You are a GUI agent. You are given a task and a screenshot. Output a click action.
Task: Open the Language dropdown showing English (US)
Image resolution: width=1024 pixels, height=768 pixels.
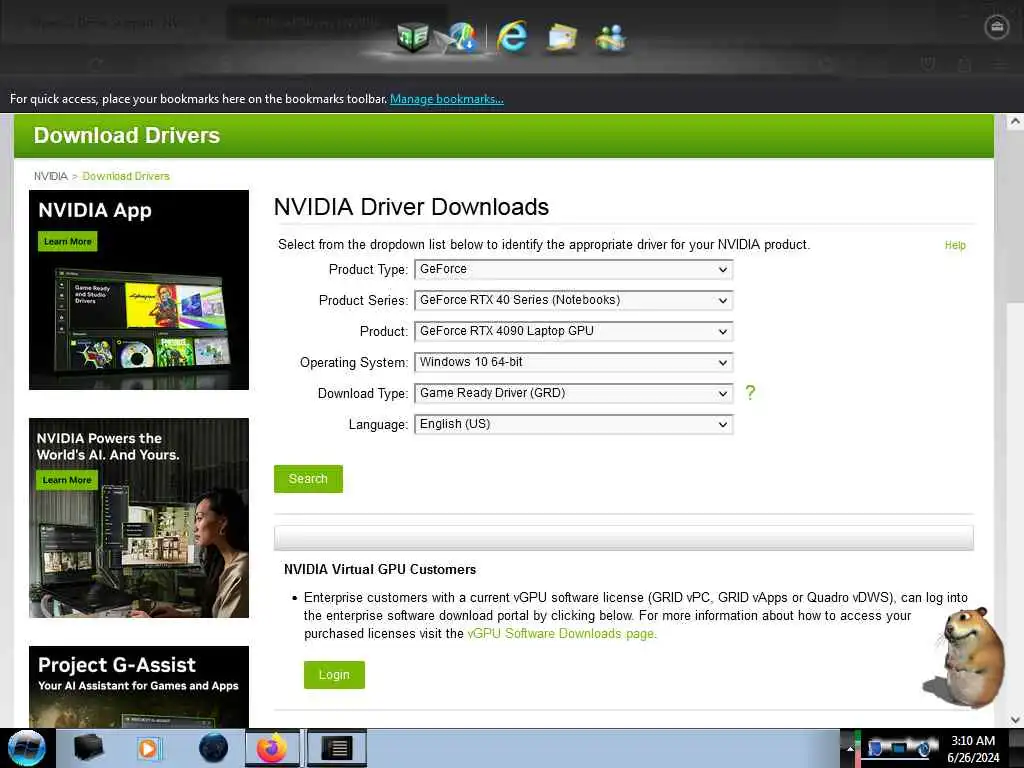point(573,424)
